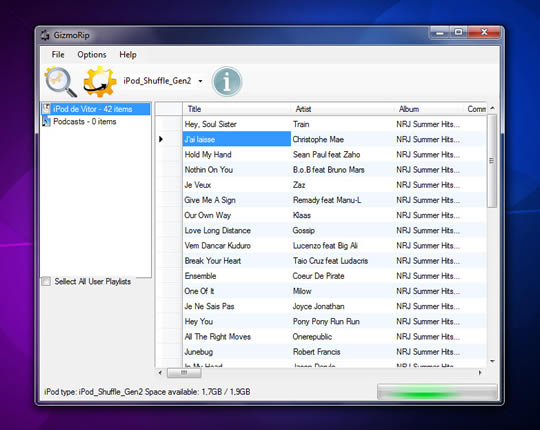The width and height of the screenshot is (540, 430).
Task: Select the song Vem Dancar Kuduro
Action: (x=236, y=245)
